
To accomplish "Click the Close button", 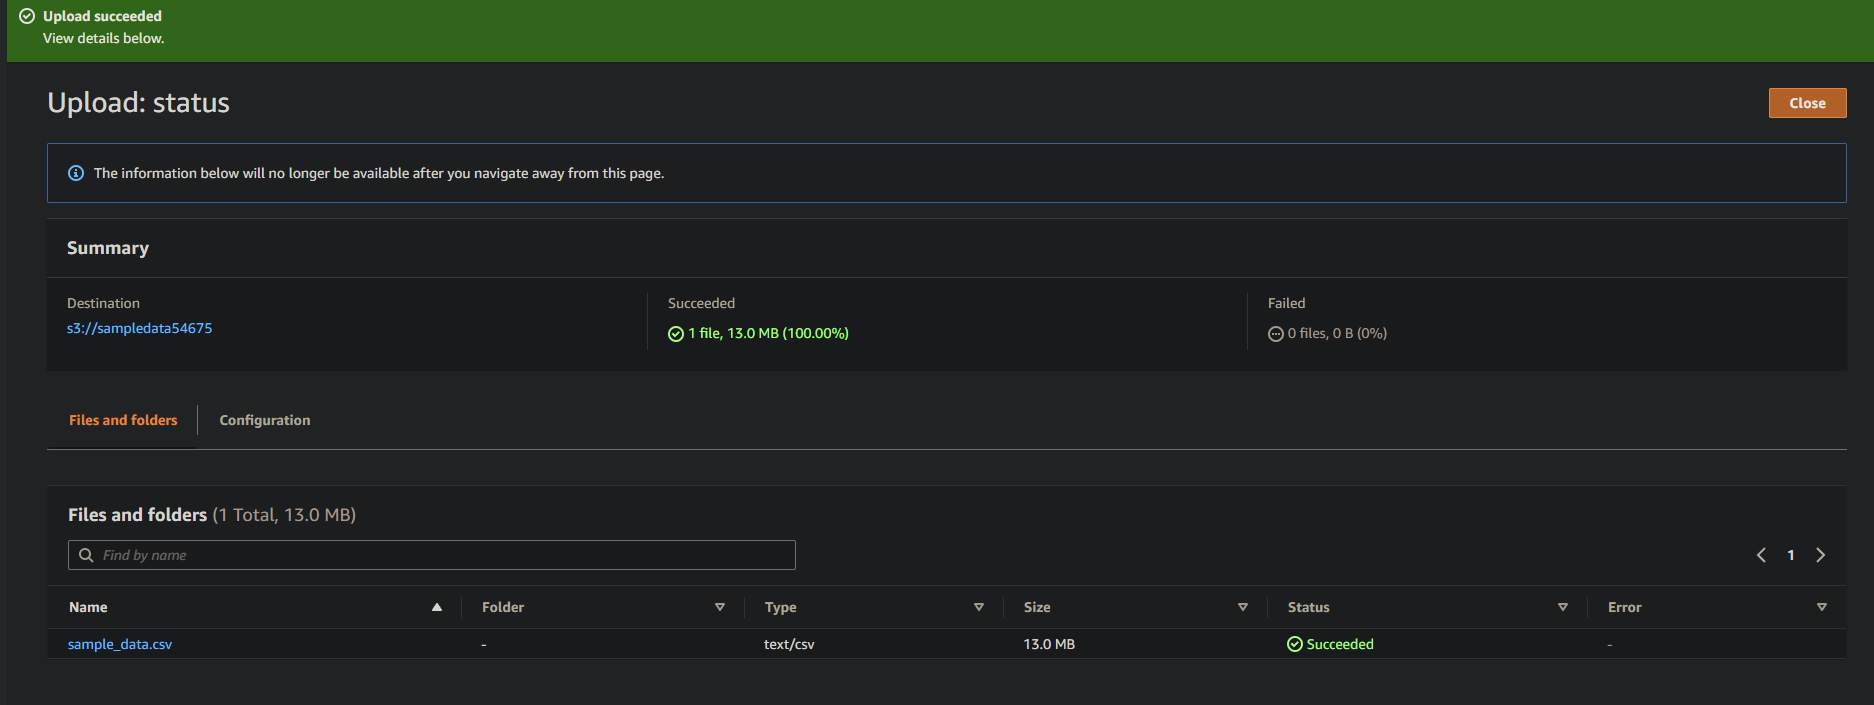I will [x=1807, y=103].
